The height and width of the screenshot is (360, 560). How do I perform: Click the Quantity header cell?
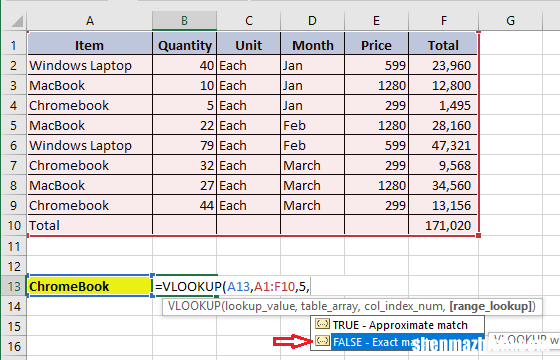pos(184,45)
